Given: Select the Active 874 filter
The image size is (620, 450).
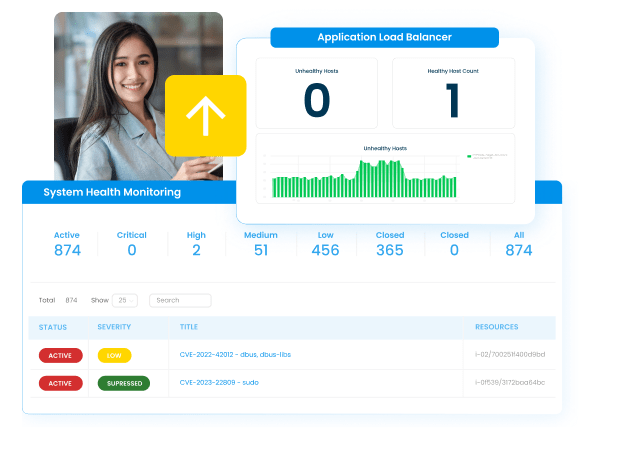Looking at the screenshot, I should click(x=67, y=244).
